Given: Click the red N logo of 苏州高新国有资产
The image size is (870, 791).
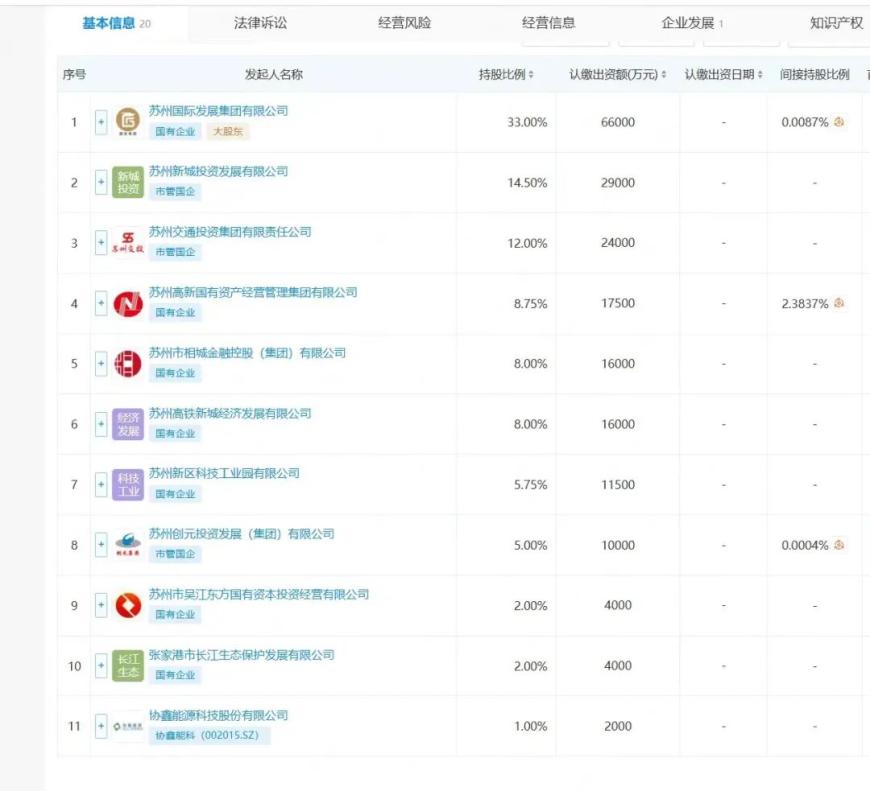Looking at the screenshot, I should [x=128, y=303].
